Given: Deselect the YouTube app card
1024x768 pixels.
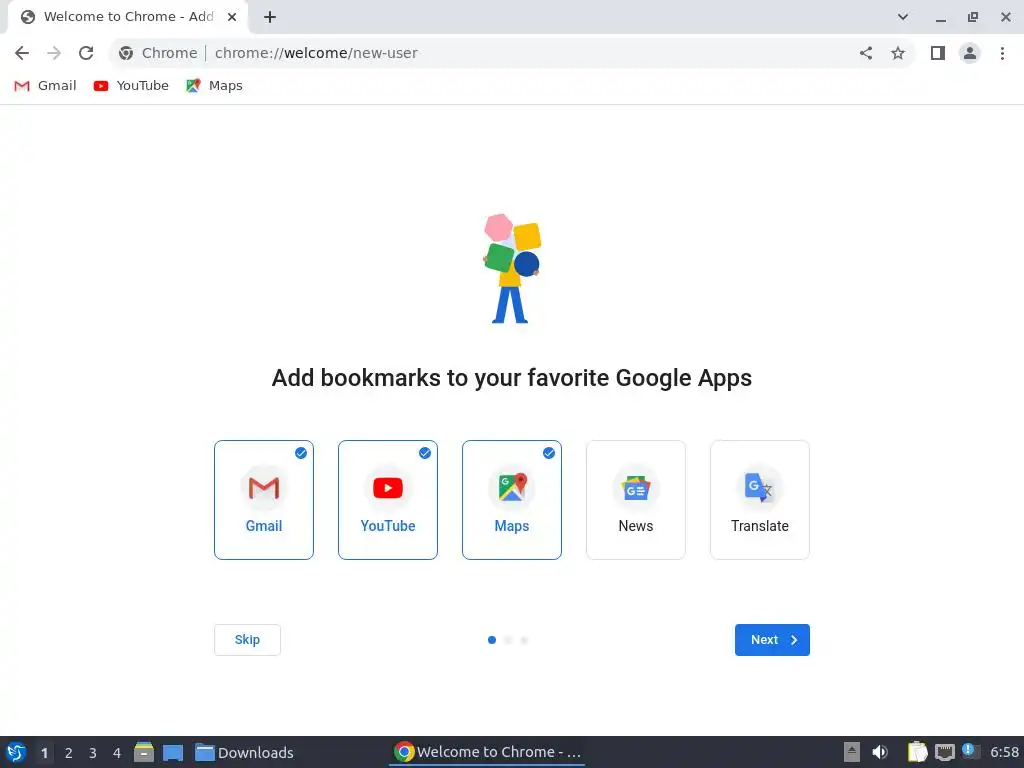Looking at the screenshot, I should (x=388, y=500).
